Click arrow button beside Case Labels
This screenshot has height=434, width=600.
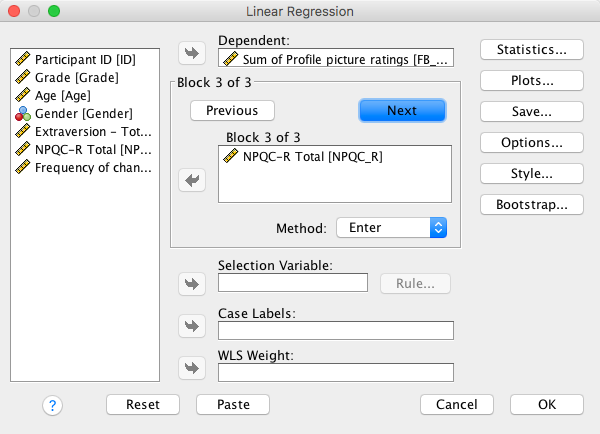coord(190,326)
